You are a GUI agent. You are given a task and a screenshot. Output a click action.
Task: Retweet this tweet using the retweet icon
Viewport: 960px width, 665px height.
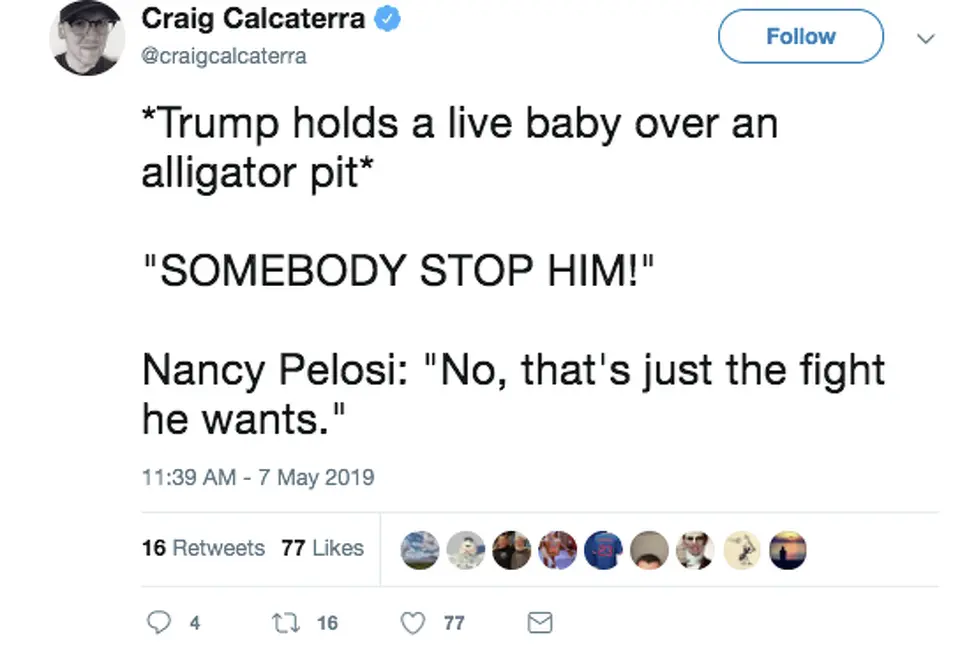(x=284, y=623)
